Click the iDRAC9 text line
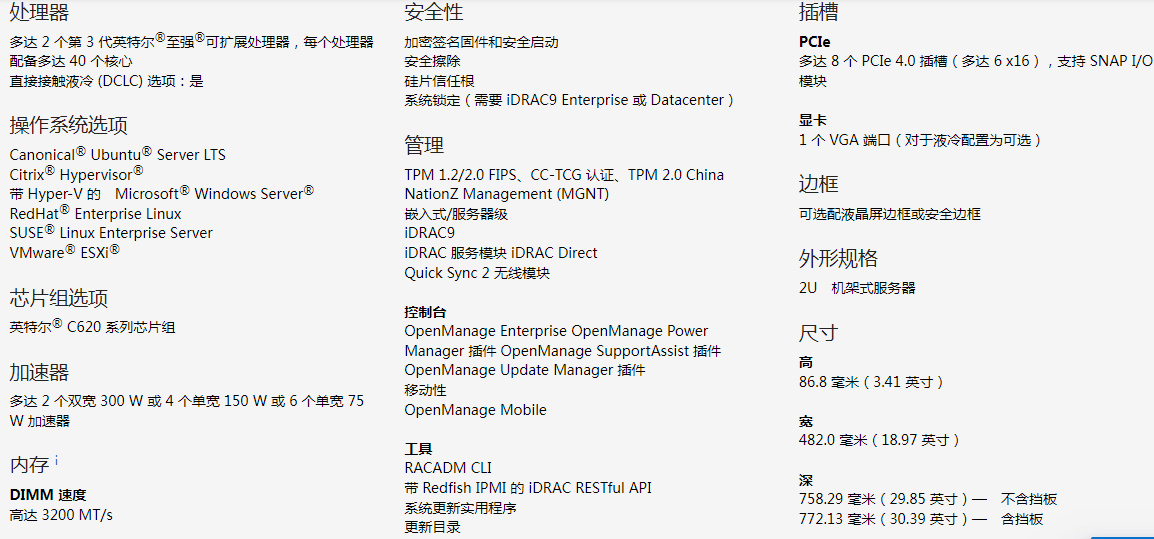 pos(429,233)
